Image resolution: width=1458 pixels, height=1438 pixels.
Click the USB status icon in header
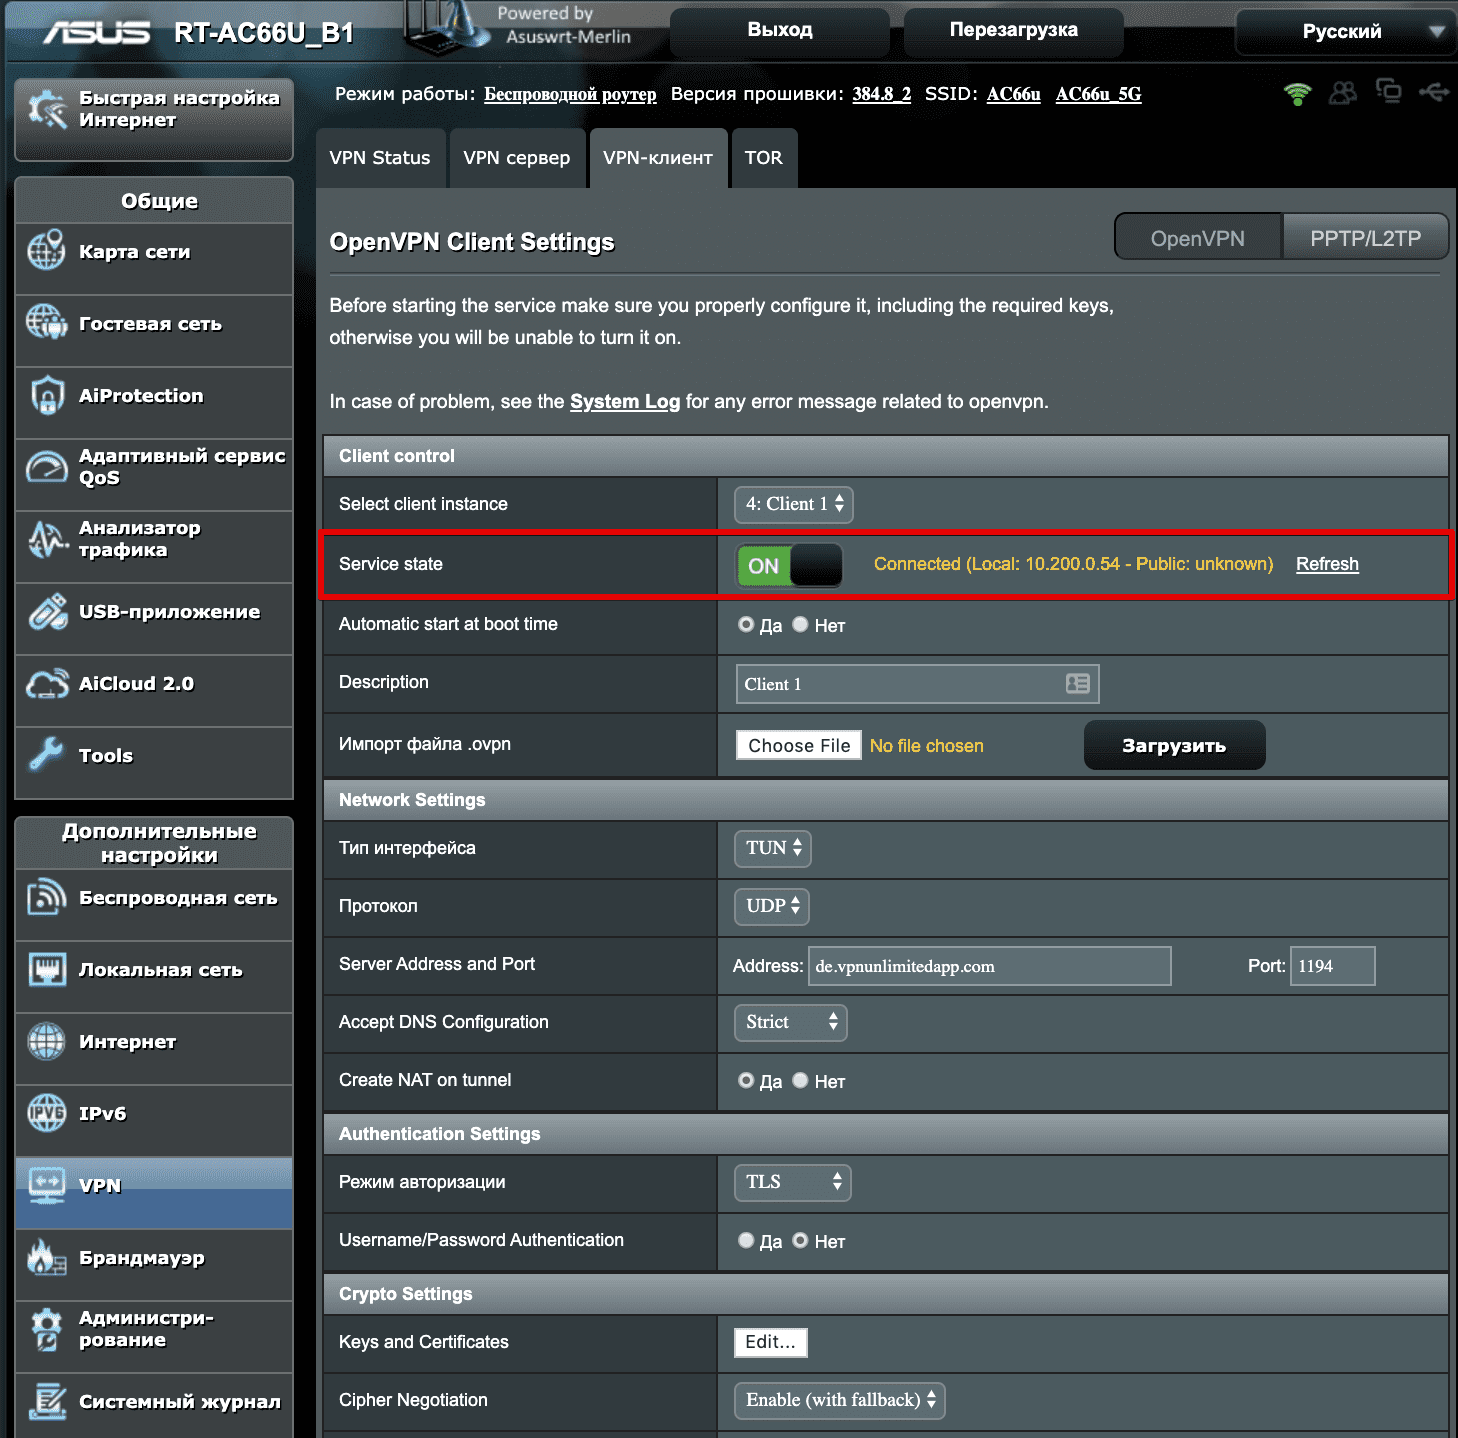tap(1433, 93)
